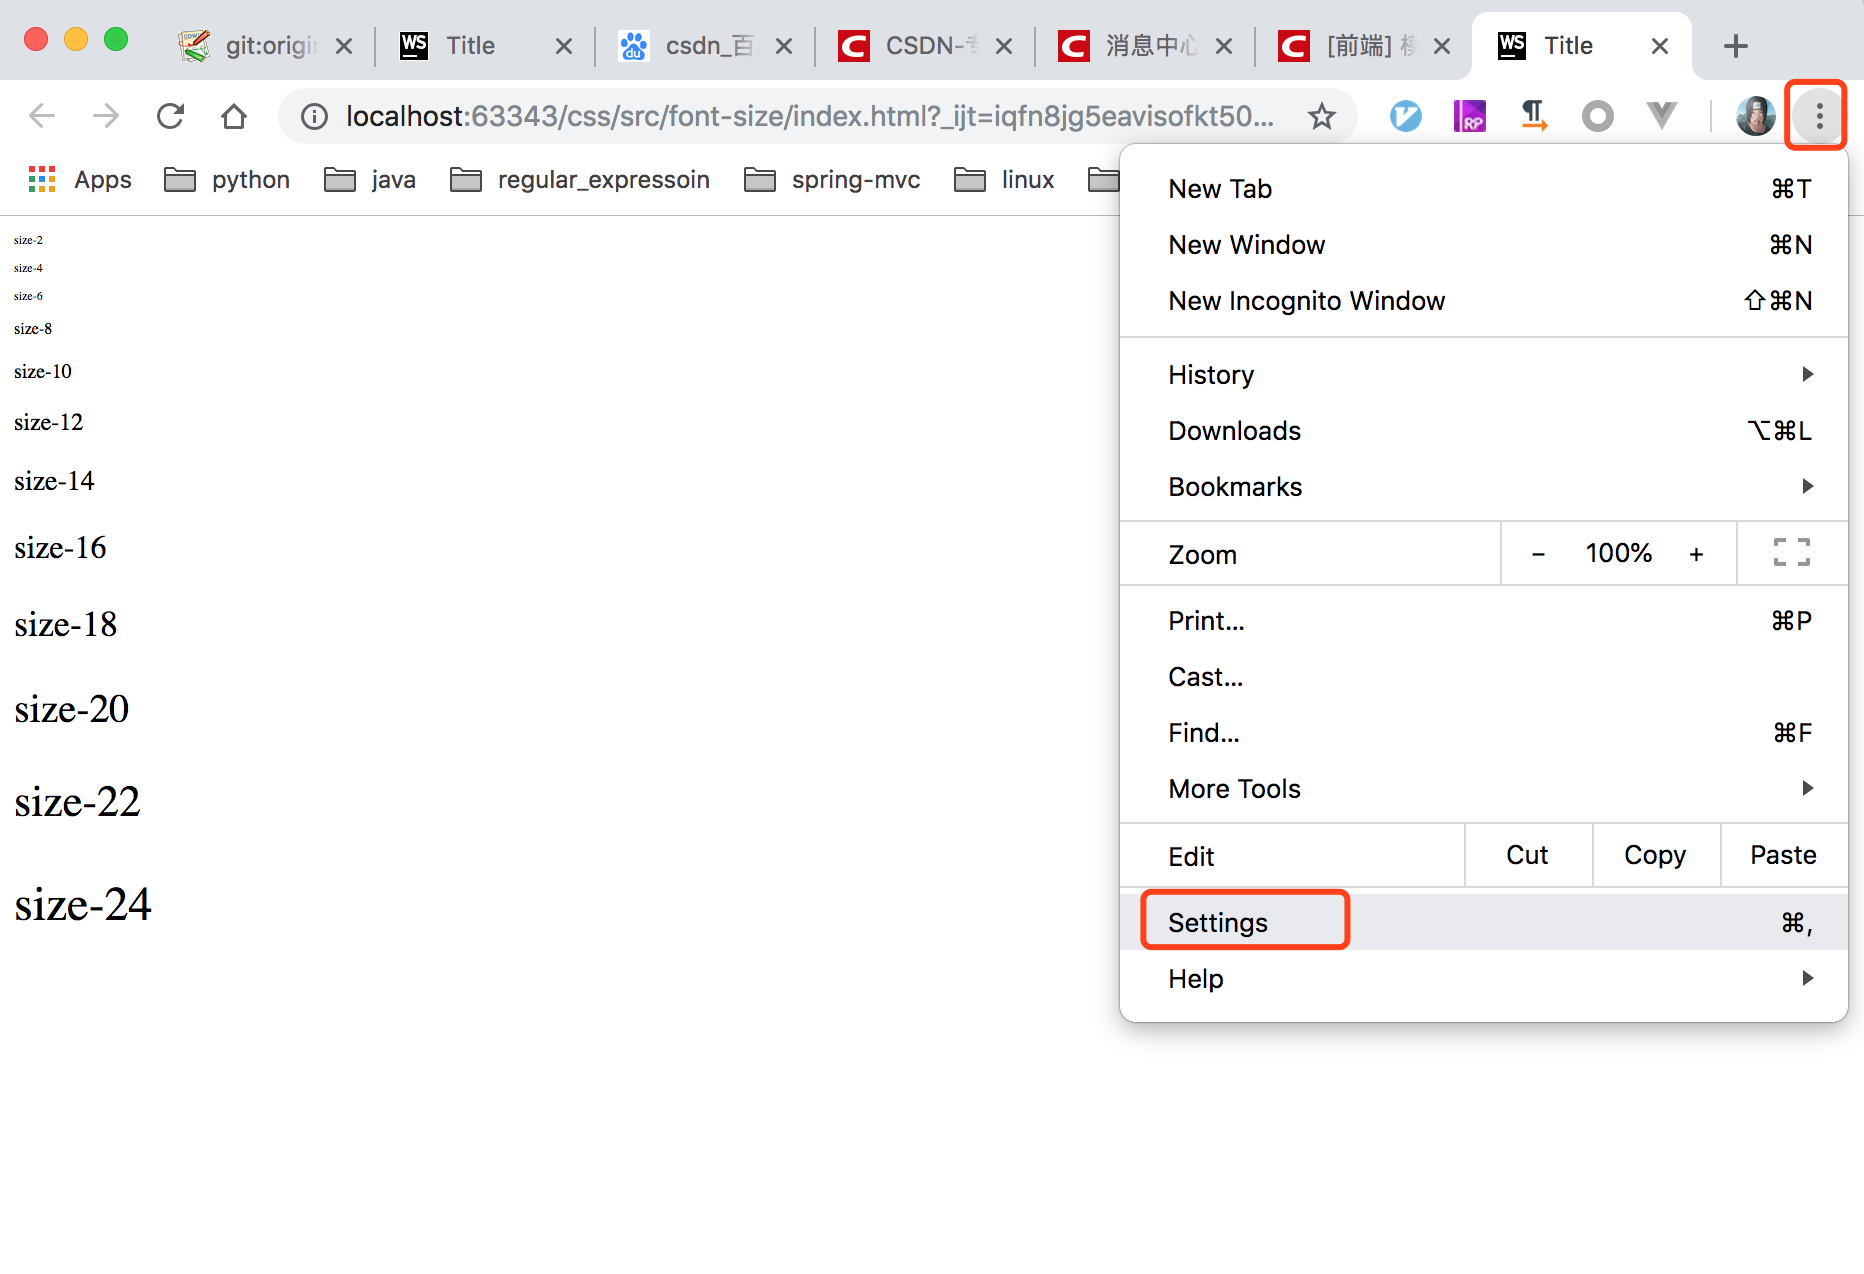
Task: Open the python bookmarks folder
Action: click(x=250, y=179)
